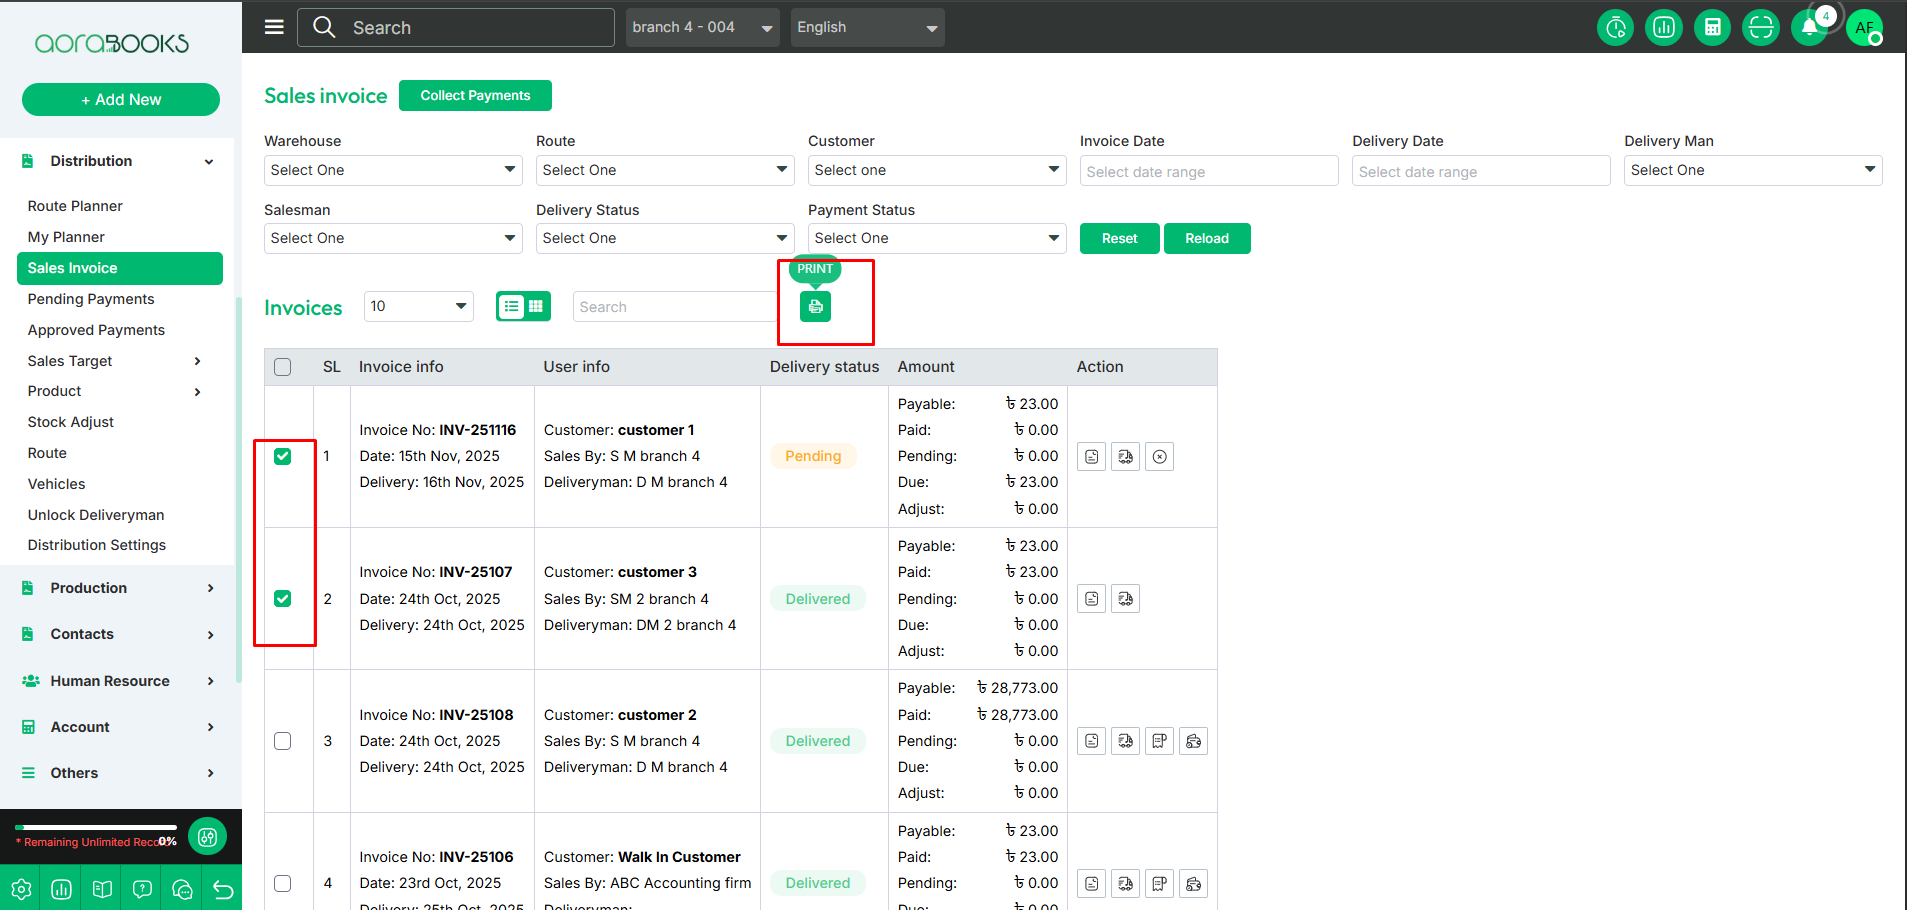Open the calculator icon in top bar
Image resolution: width=1907 pixels, height=910 pixels.
[1712, 28]
